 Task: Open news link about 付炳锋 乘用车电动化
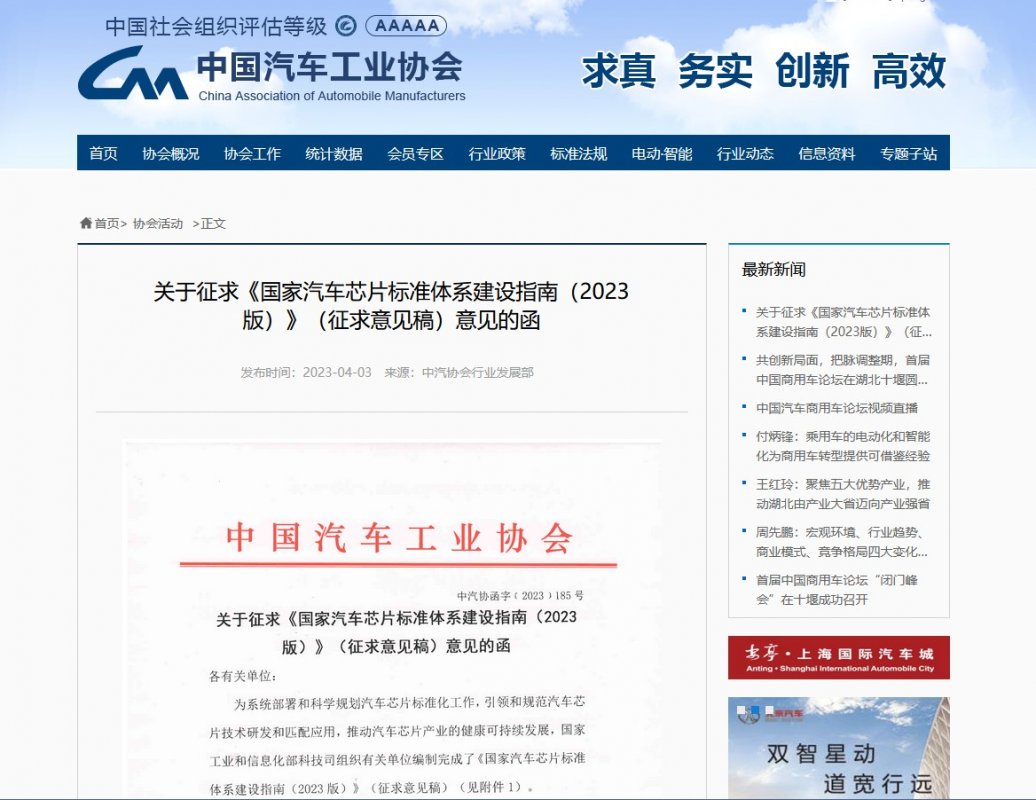pos(842,446)
